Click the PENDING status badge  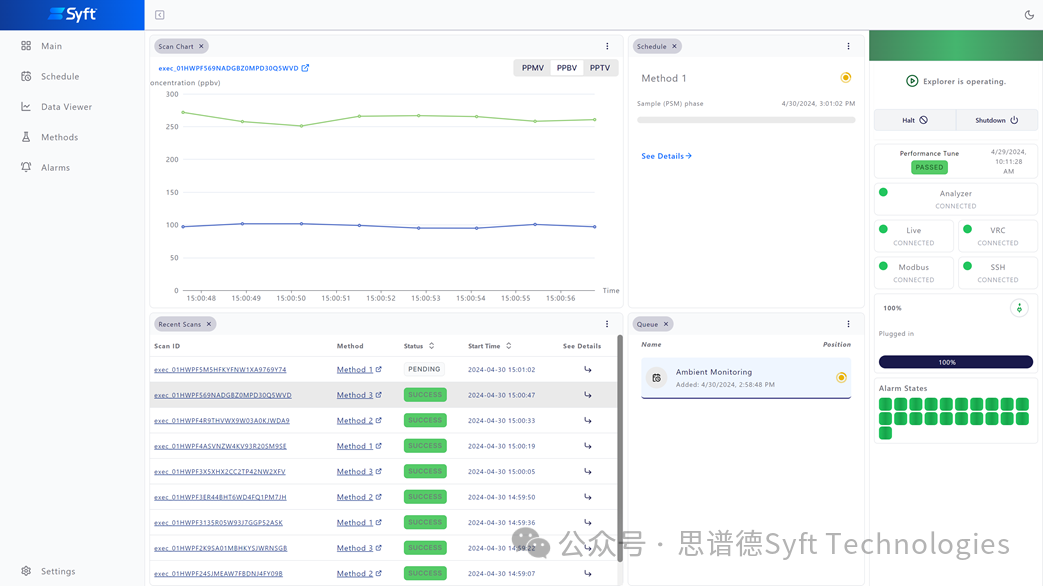pyautogui.click(x=424, y=369)
